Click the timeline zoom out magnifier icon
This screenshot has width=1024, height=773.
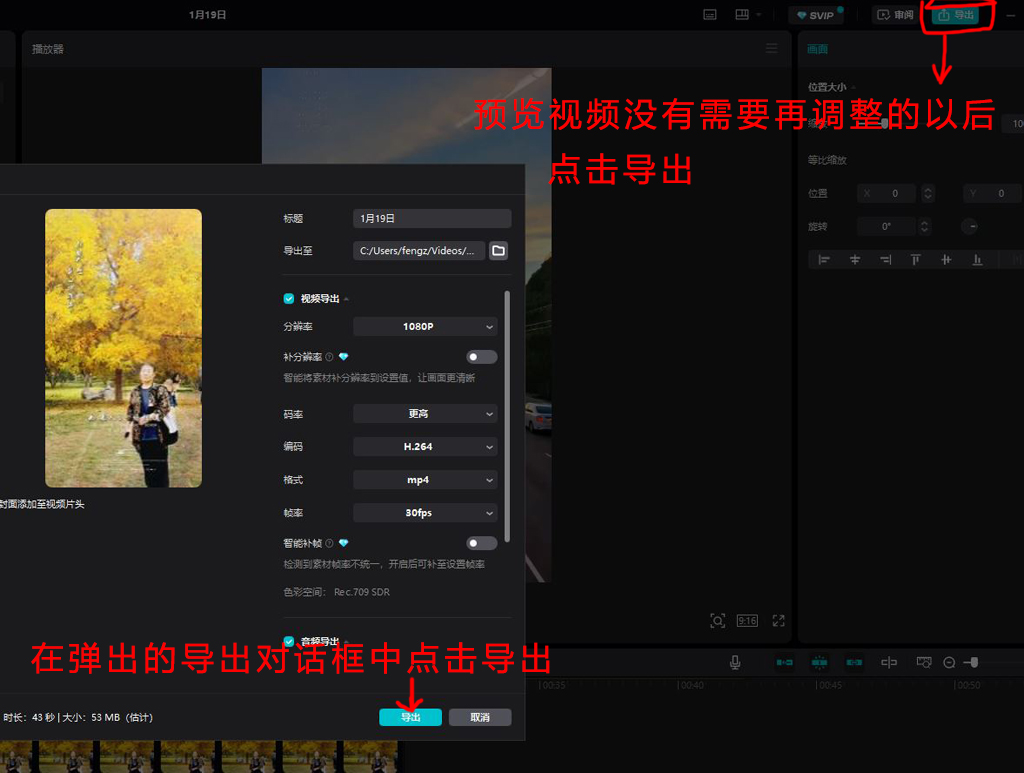tap(949, 662)
